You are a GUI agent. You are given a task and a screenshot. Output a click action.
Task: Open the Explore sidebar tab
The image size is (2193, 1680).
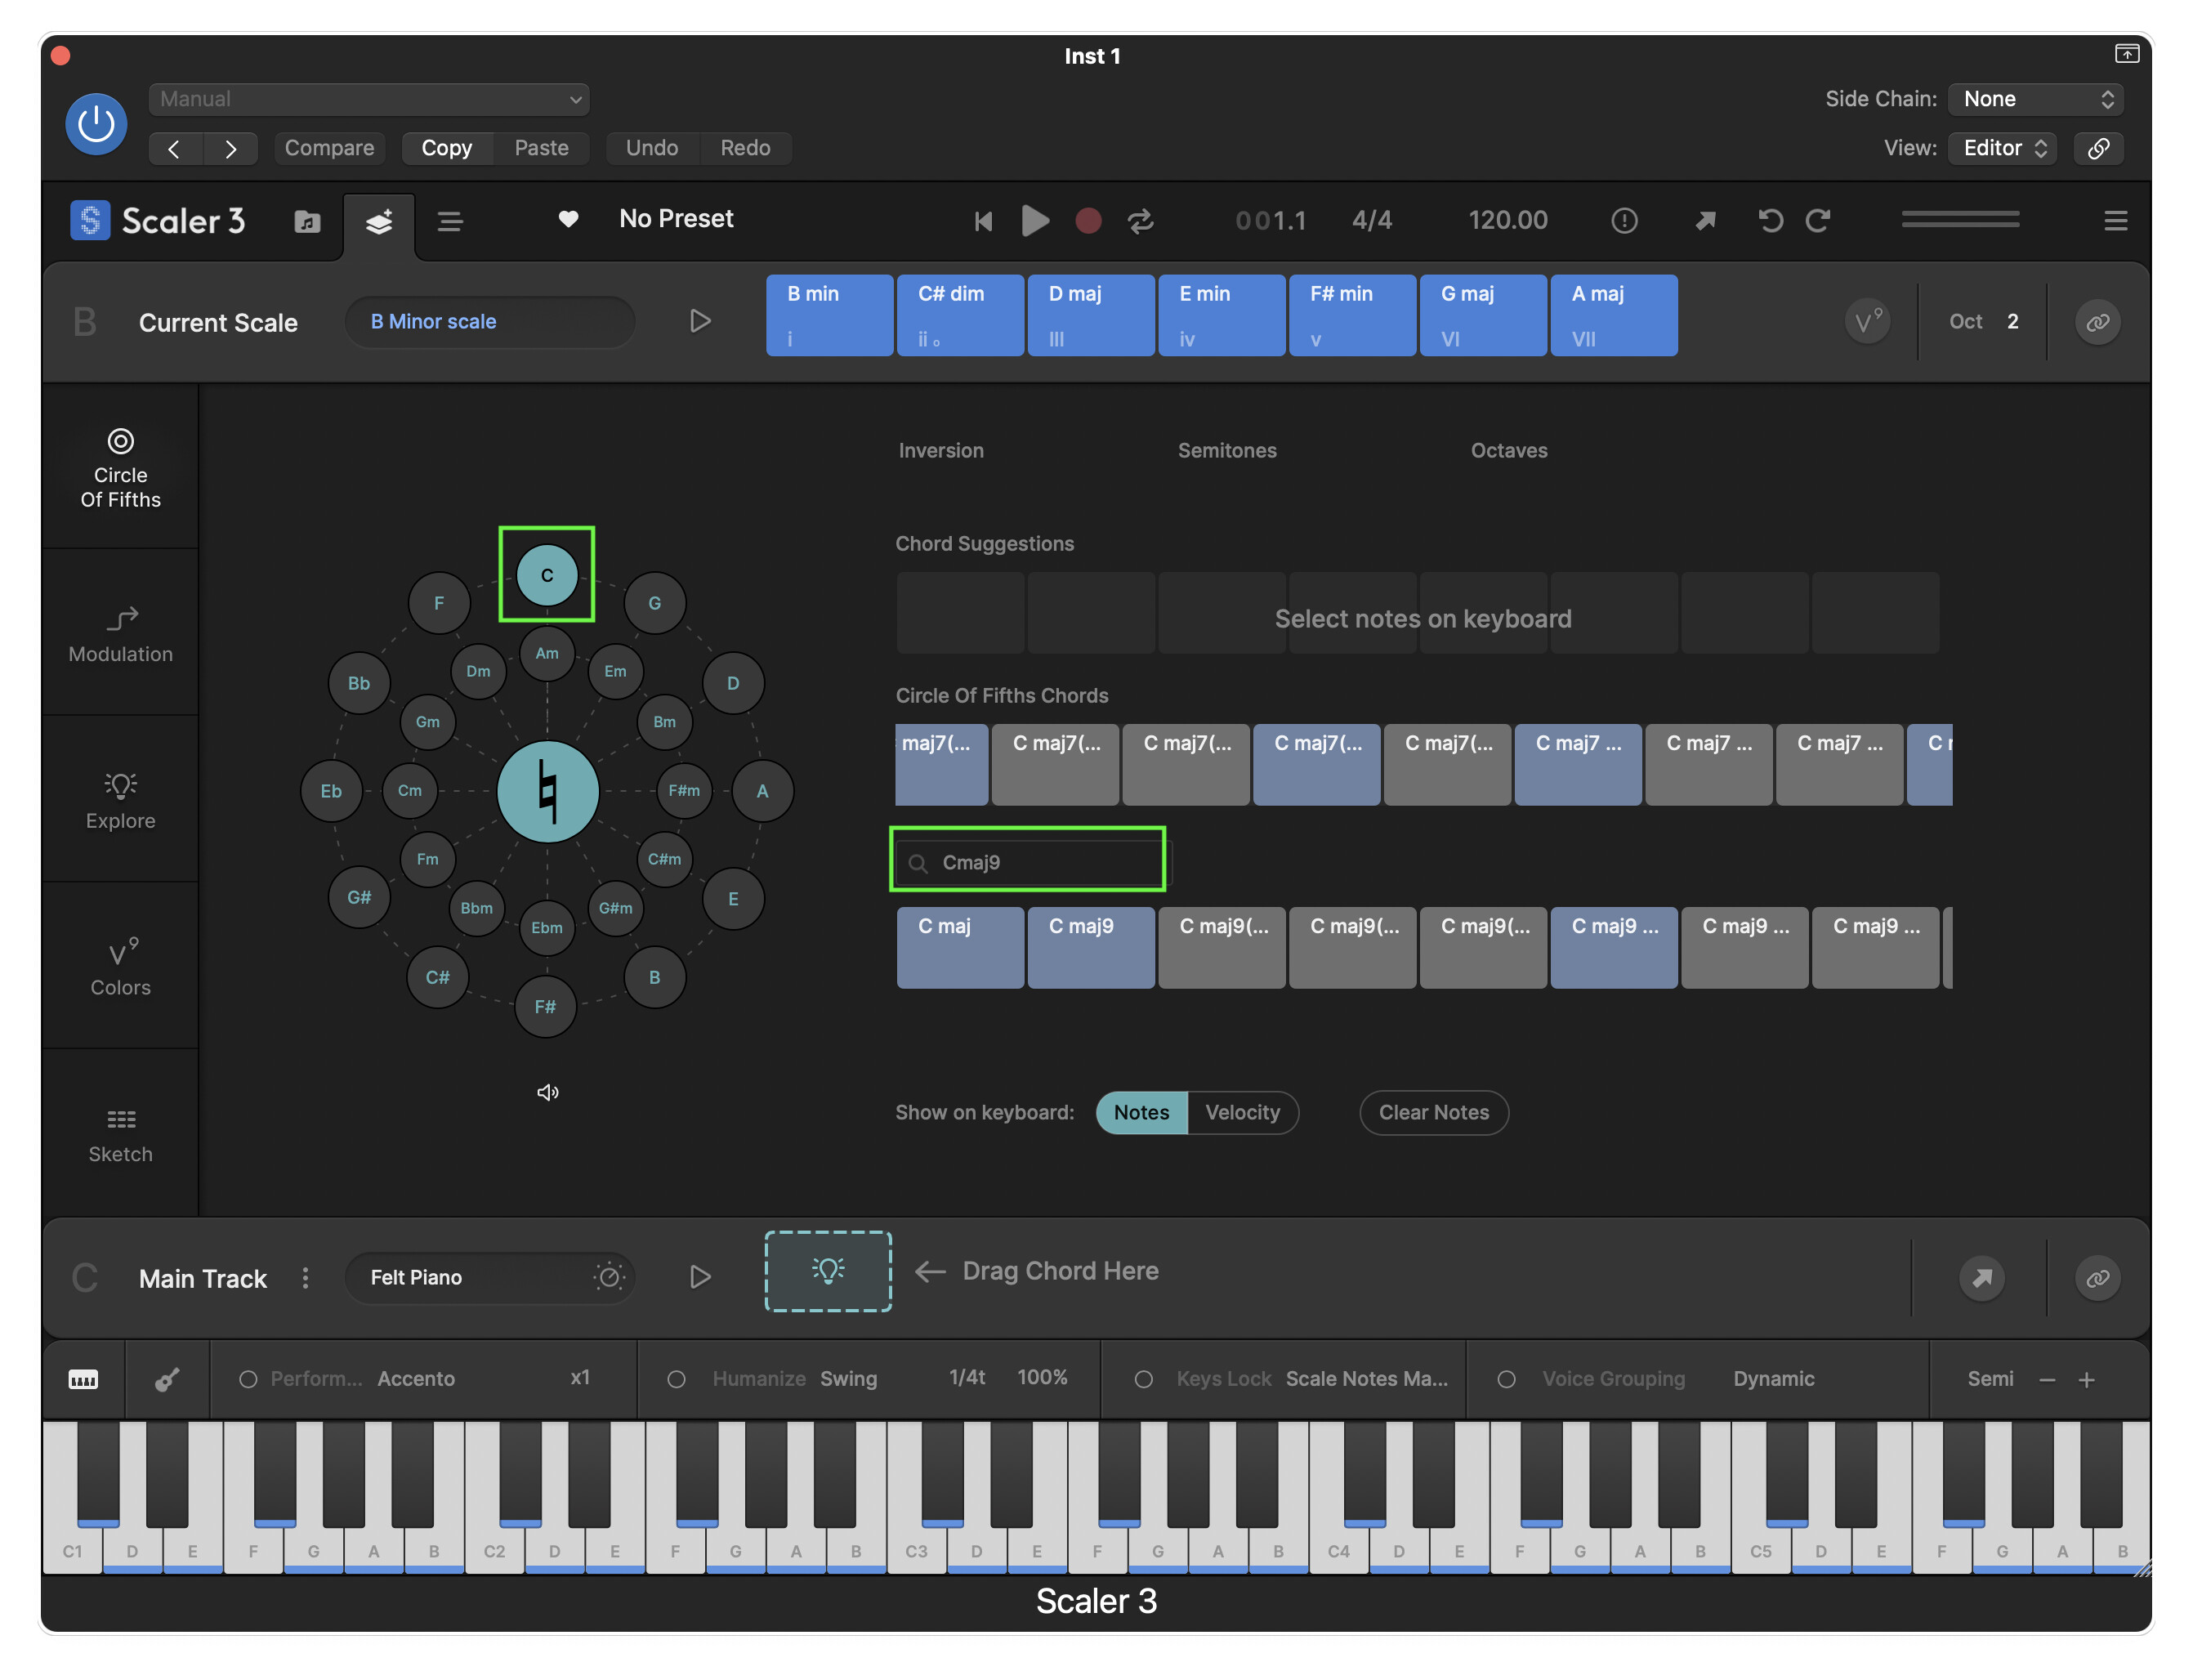(120, 801)
